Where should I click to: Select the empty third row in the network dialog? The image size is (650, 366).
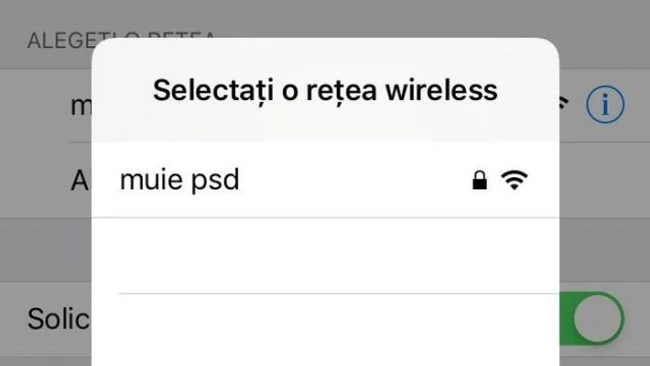(x=325, y=330)
